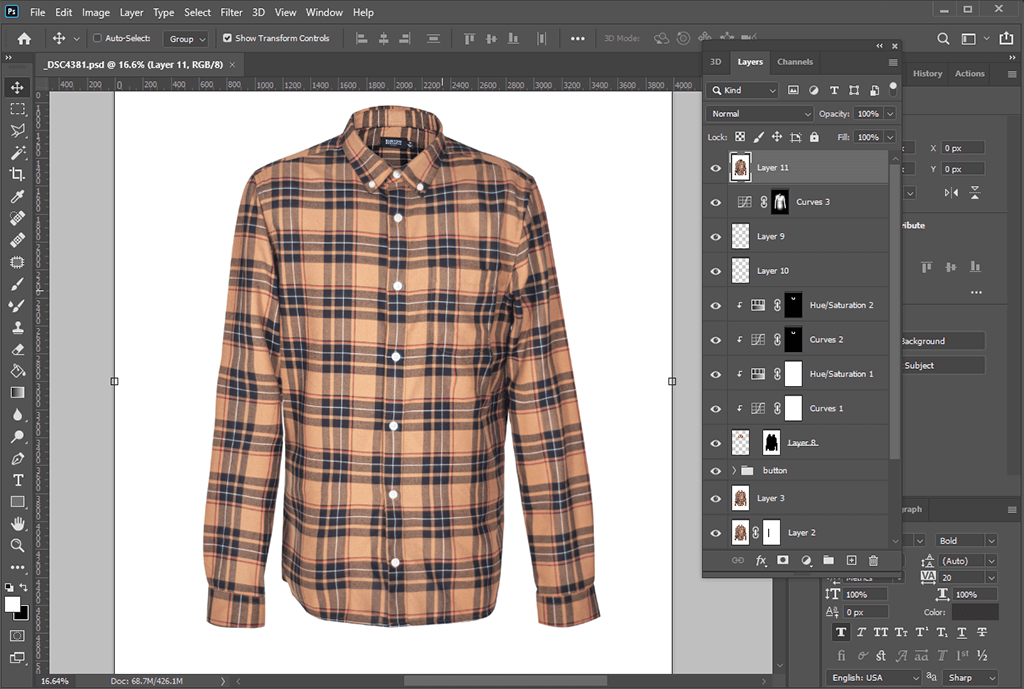Open the Fill value dropdown

(x=889, y=137)
